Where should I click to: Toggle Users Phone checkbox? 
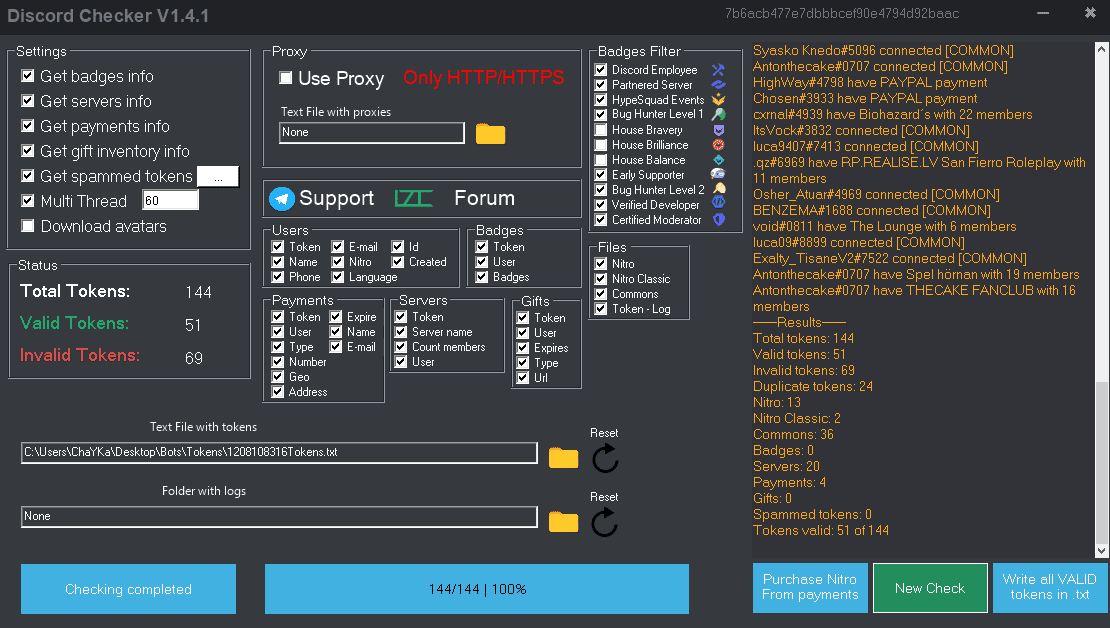click(278, 277)
